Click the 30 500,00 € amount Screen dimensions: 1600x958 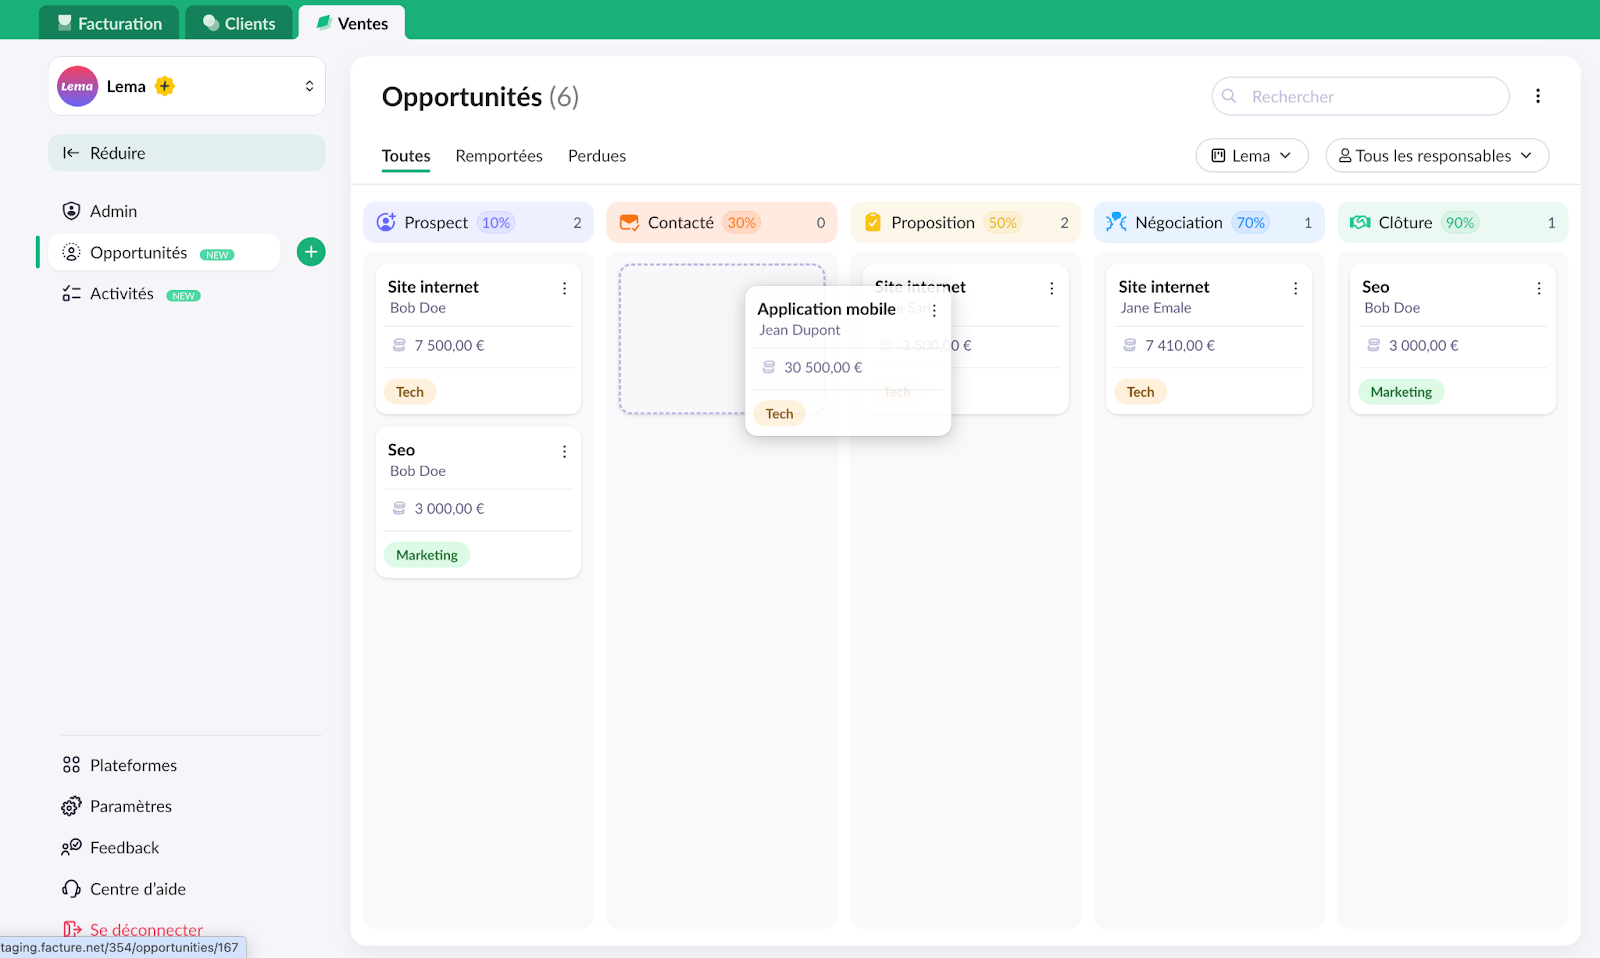pyautogui.click(x=823, y=367)
